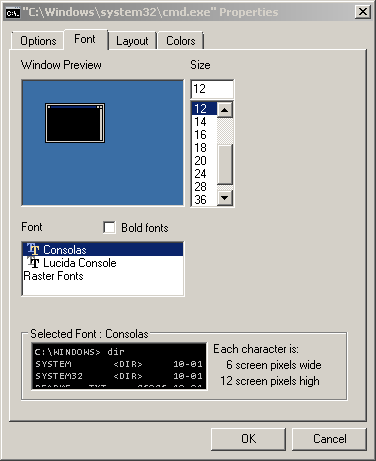Click the TrueType icon beside Consolas
The height and width of the screenshot is (461, 376).
pyautogui.click(x=33, y=249)
